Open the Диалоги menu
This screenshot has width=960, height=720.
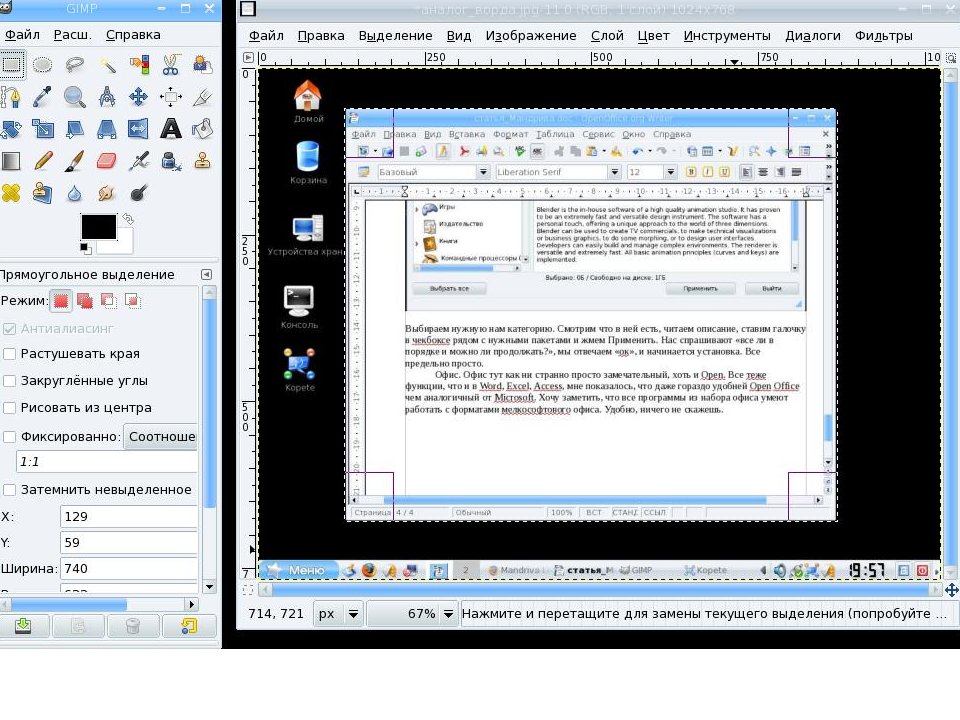point(812,36)
